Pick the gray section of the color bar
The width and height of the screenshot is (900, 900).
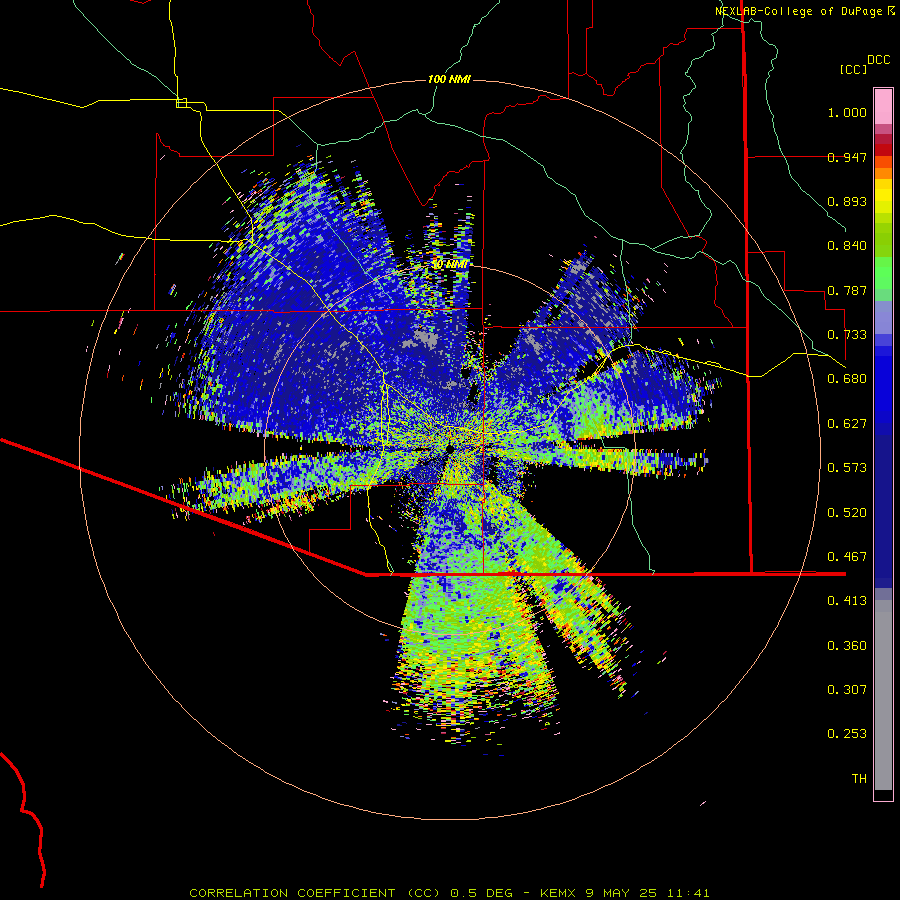(883, 695)
